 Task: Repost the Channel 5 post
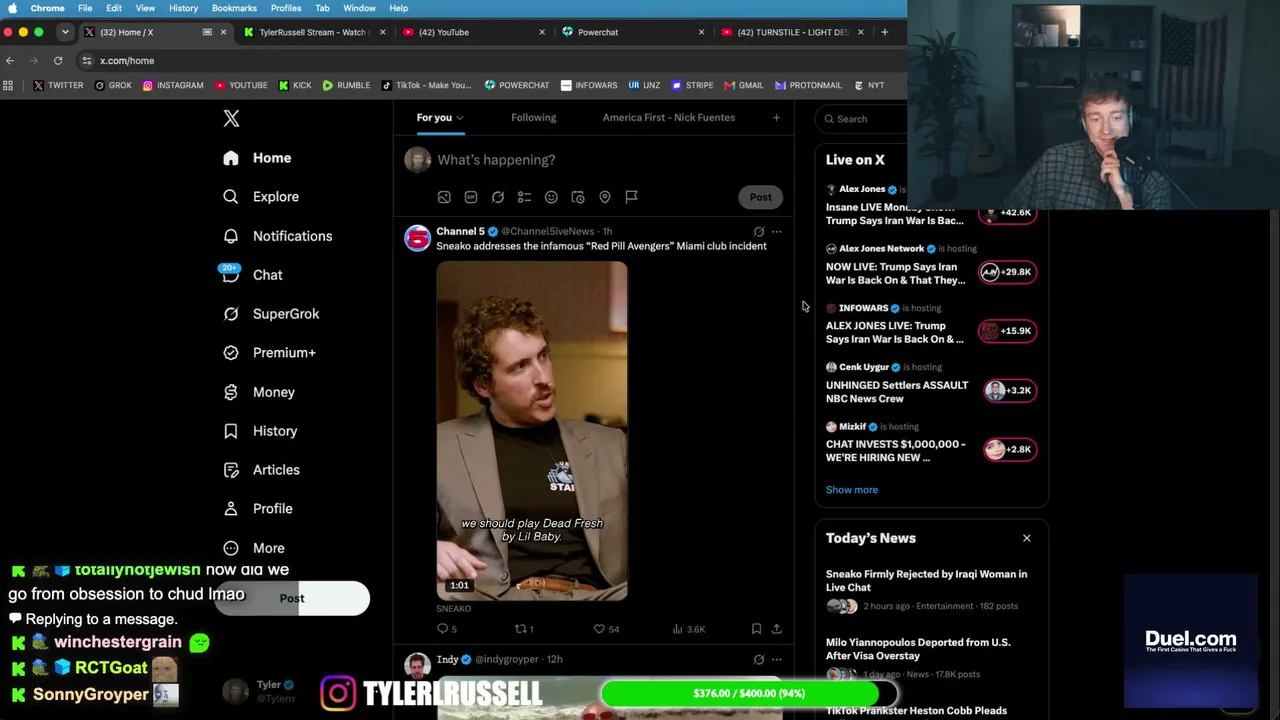[524, 629]
